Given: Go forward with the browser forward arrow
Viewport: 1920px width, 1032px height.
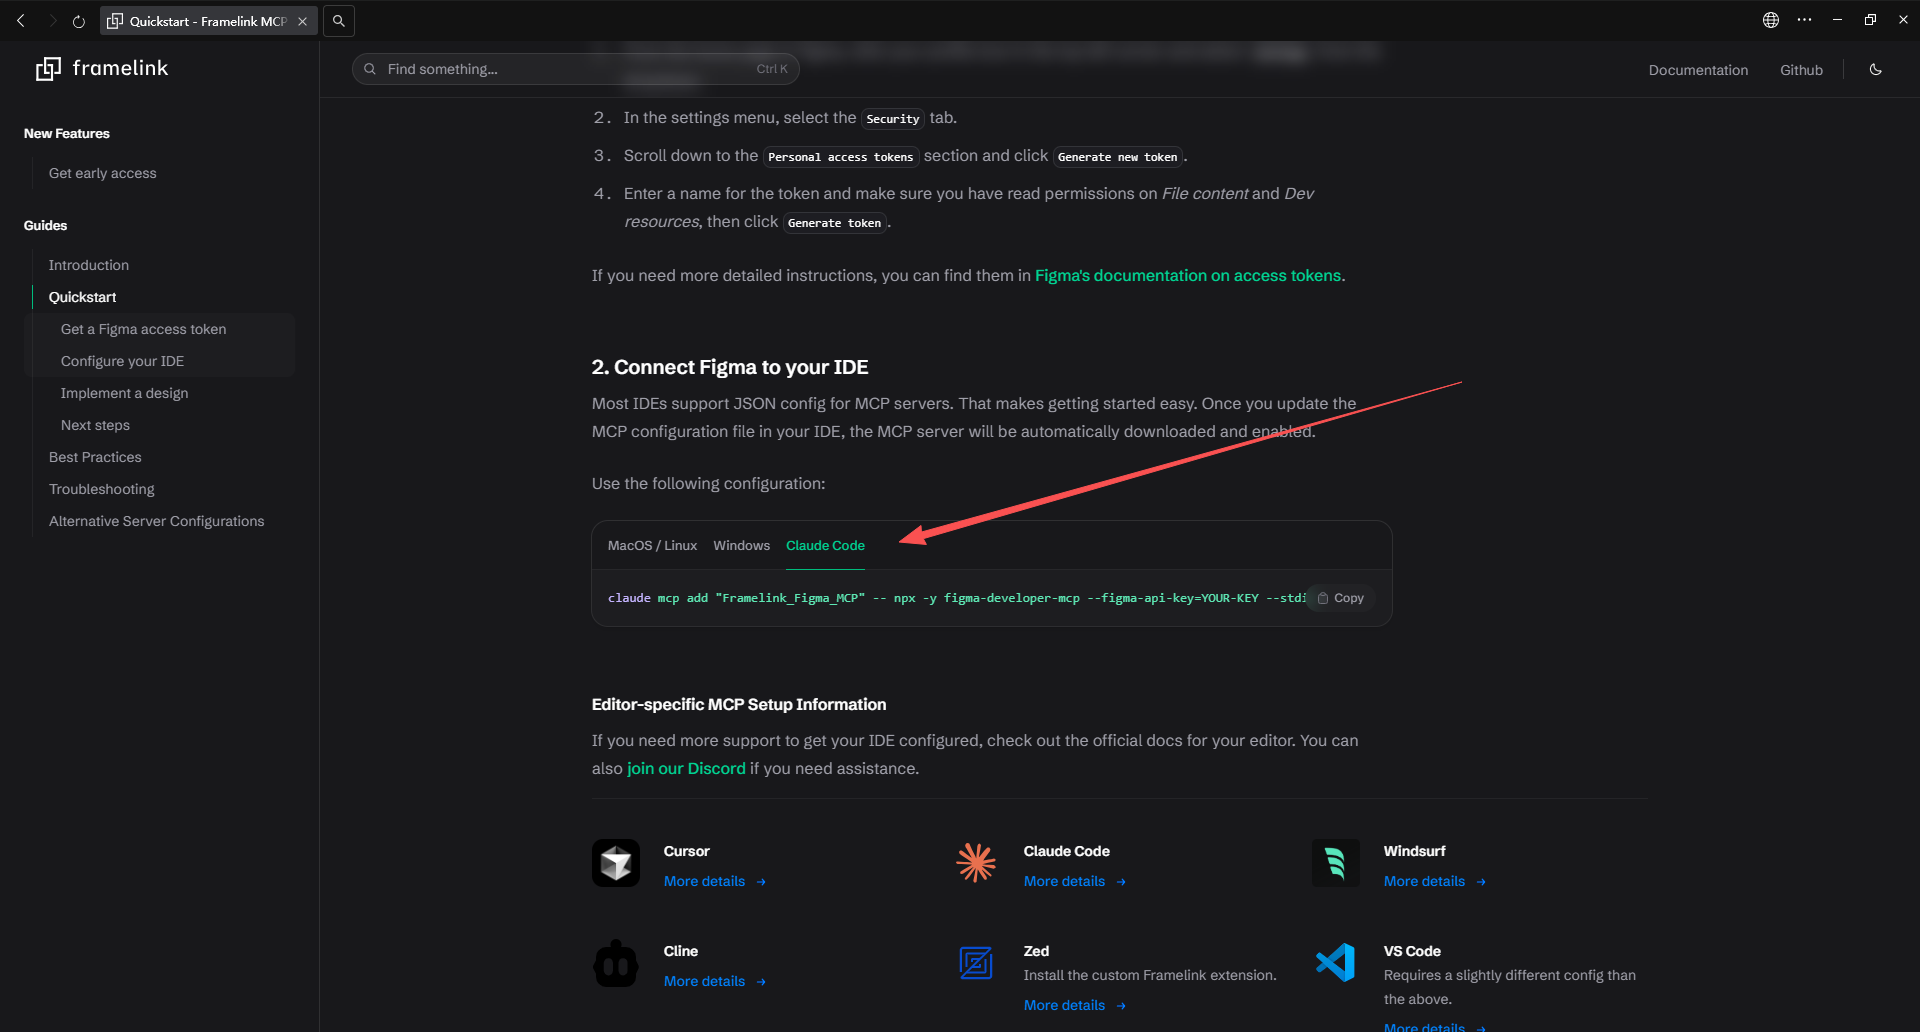Looking at the screenshot, I should (x=53, y=20).
